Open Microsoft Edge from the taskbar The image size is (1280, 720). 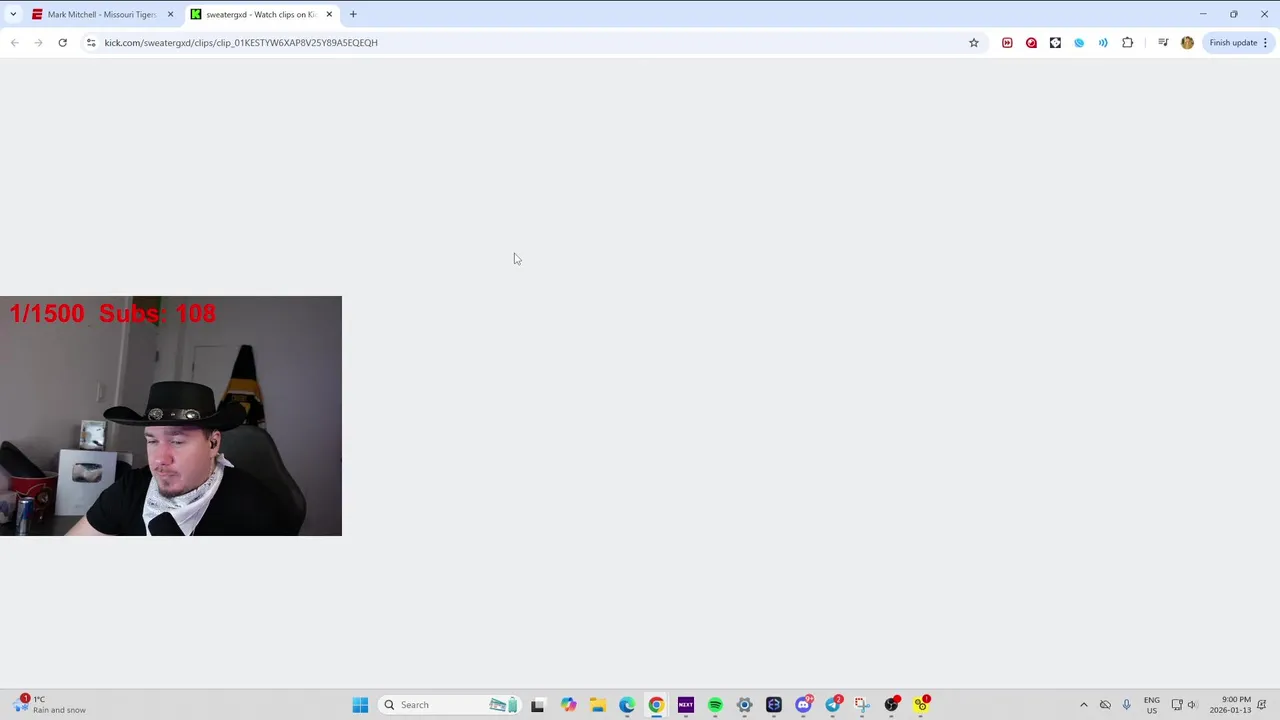coord(627,705)
